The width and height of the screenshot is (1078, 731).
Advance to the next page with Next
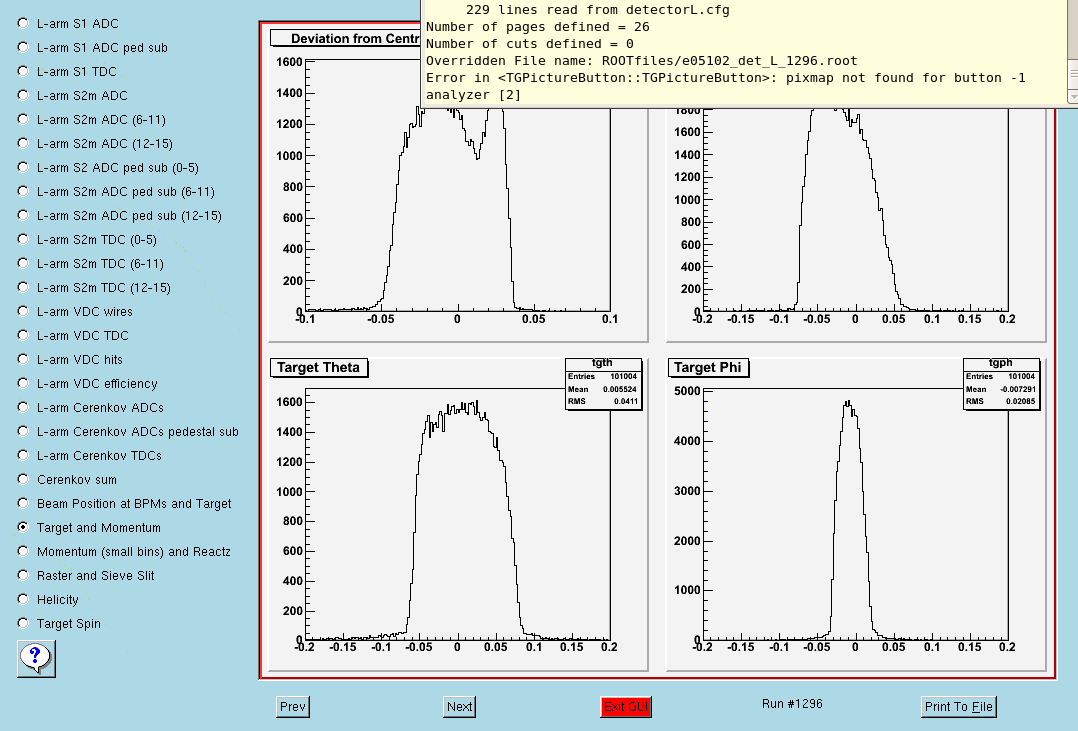pyautogui.click(x=459, y=707)
